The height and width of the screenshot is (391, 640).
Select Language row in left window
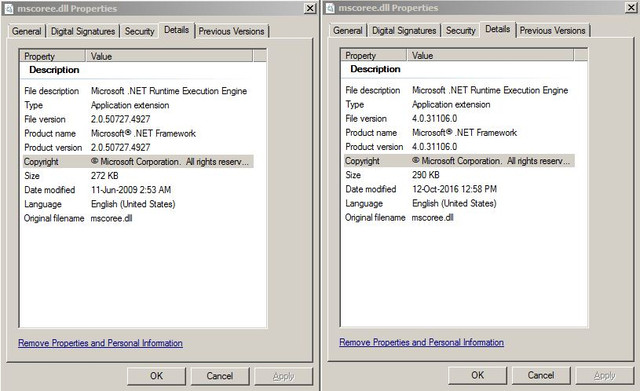click(138, 204)
